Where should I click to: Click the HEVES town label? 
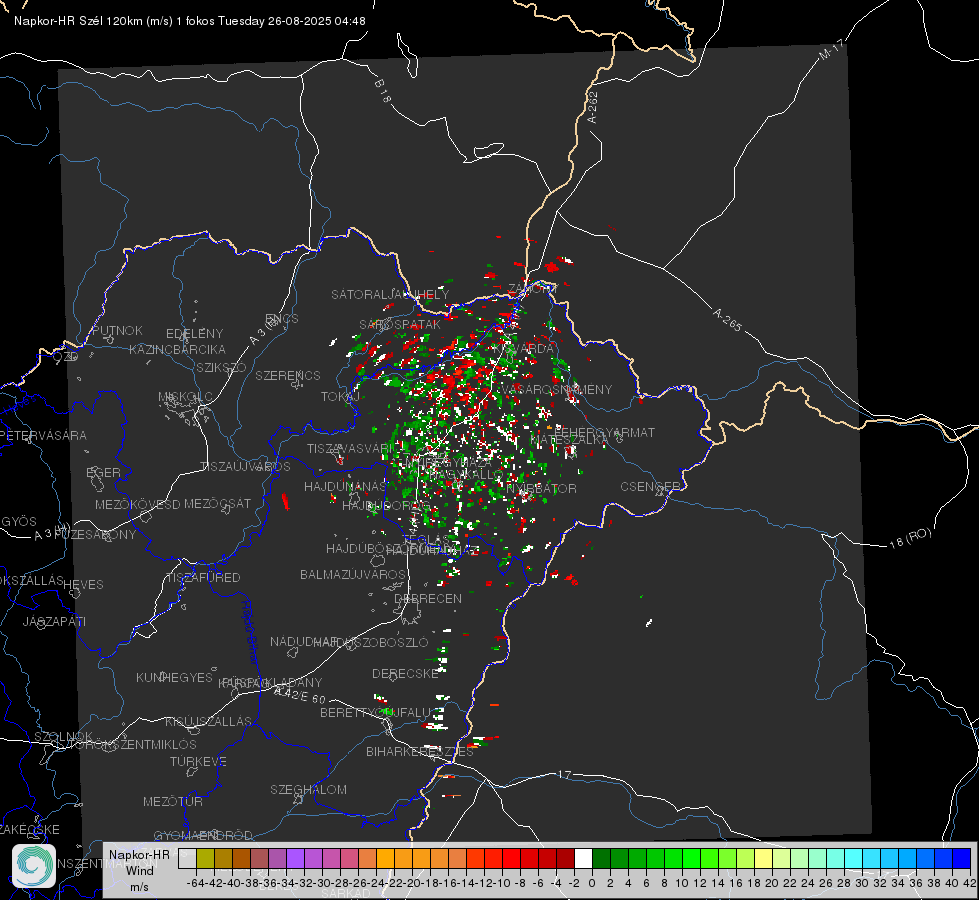coord(83,585)
